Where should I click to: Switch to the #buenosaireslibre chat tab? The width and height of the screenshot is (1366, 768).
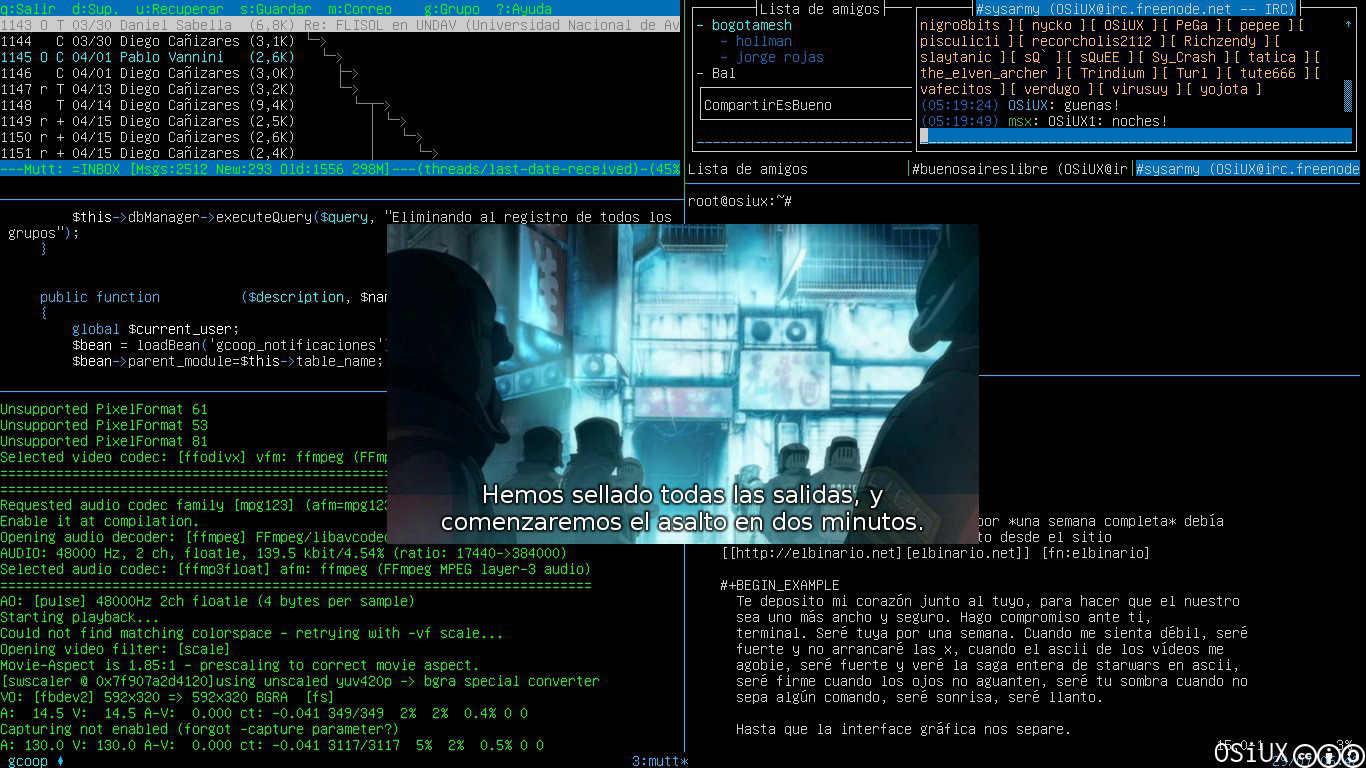[x=1020, y=169]
